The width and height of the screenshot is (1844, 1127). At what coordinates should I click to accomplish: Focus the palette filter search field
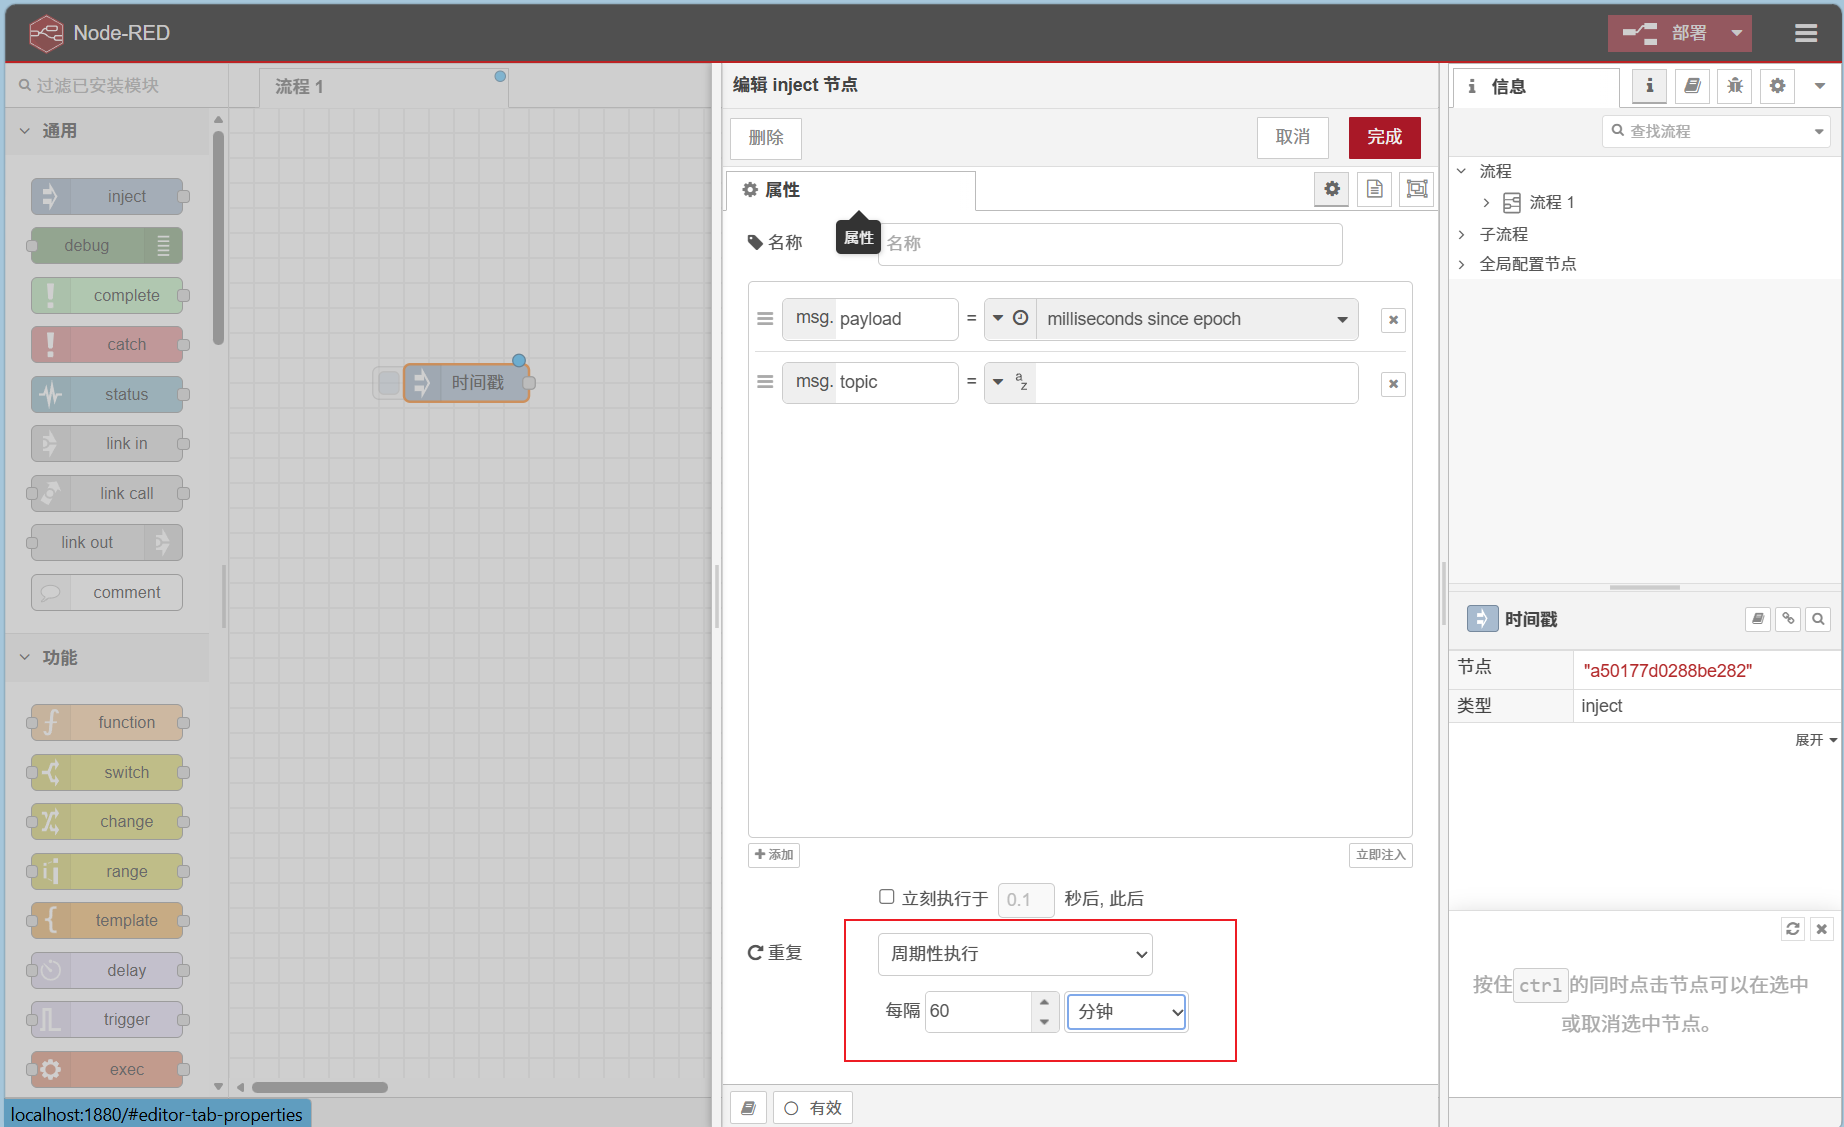point(118,86)
